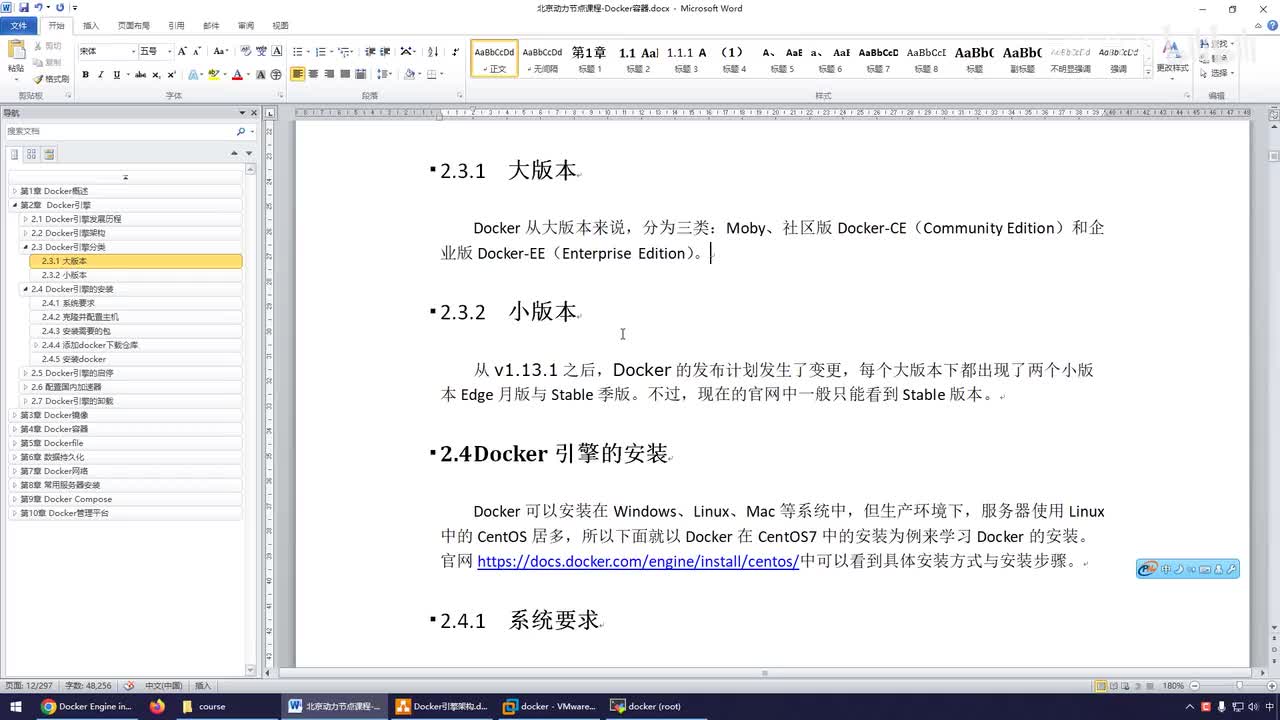Open the docs.docker.com install centos link
The height and width of the screenshot is (720, 1280).
coord(638,561)
